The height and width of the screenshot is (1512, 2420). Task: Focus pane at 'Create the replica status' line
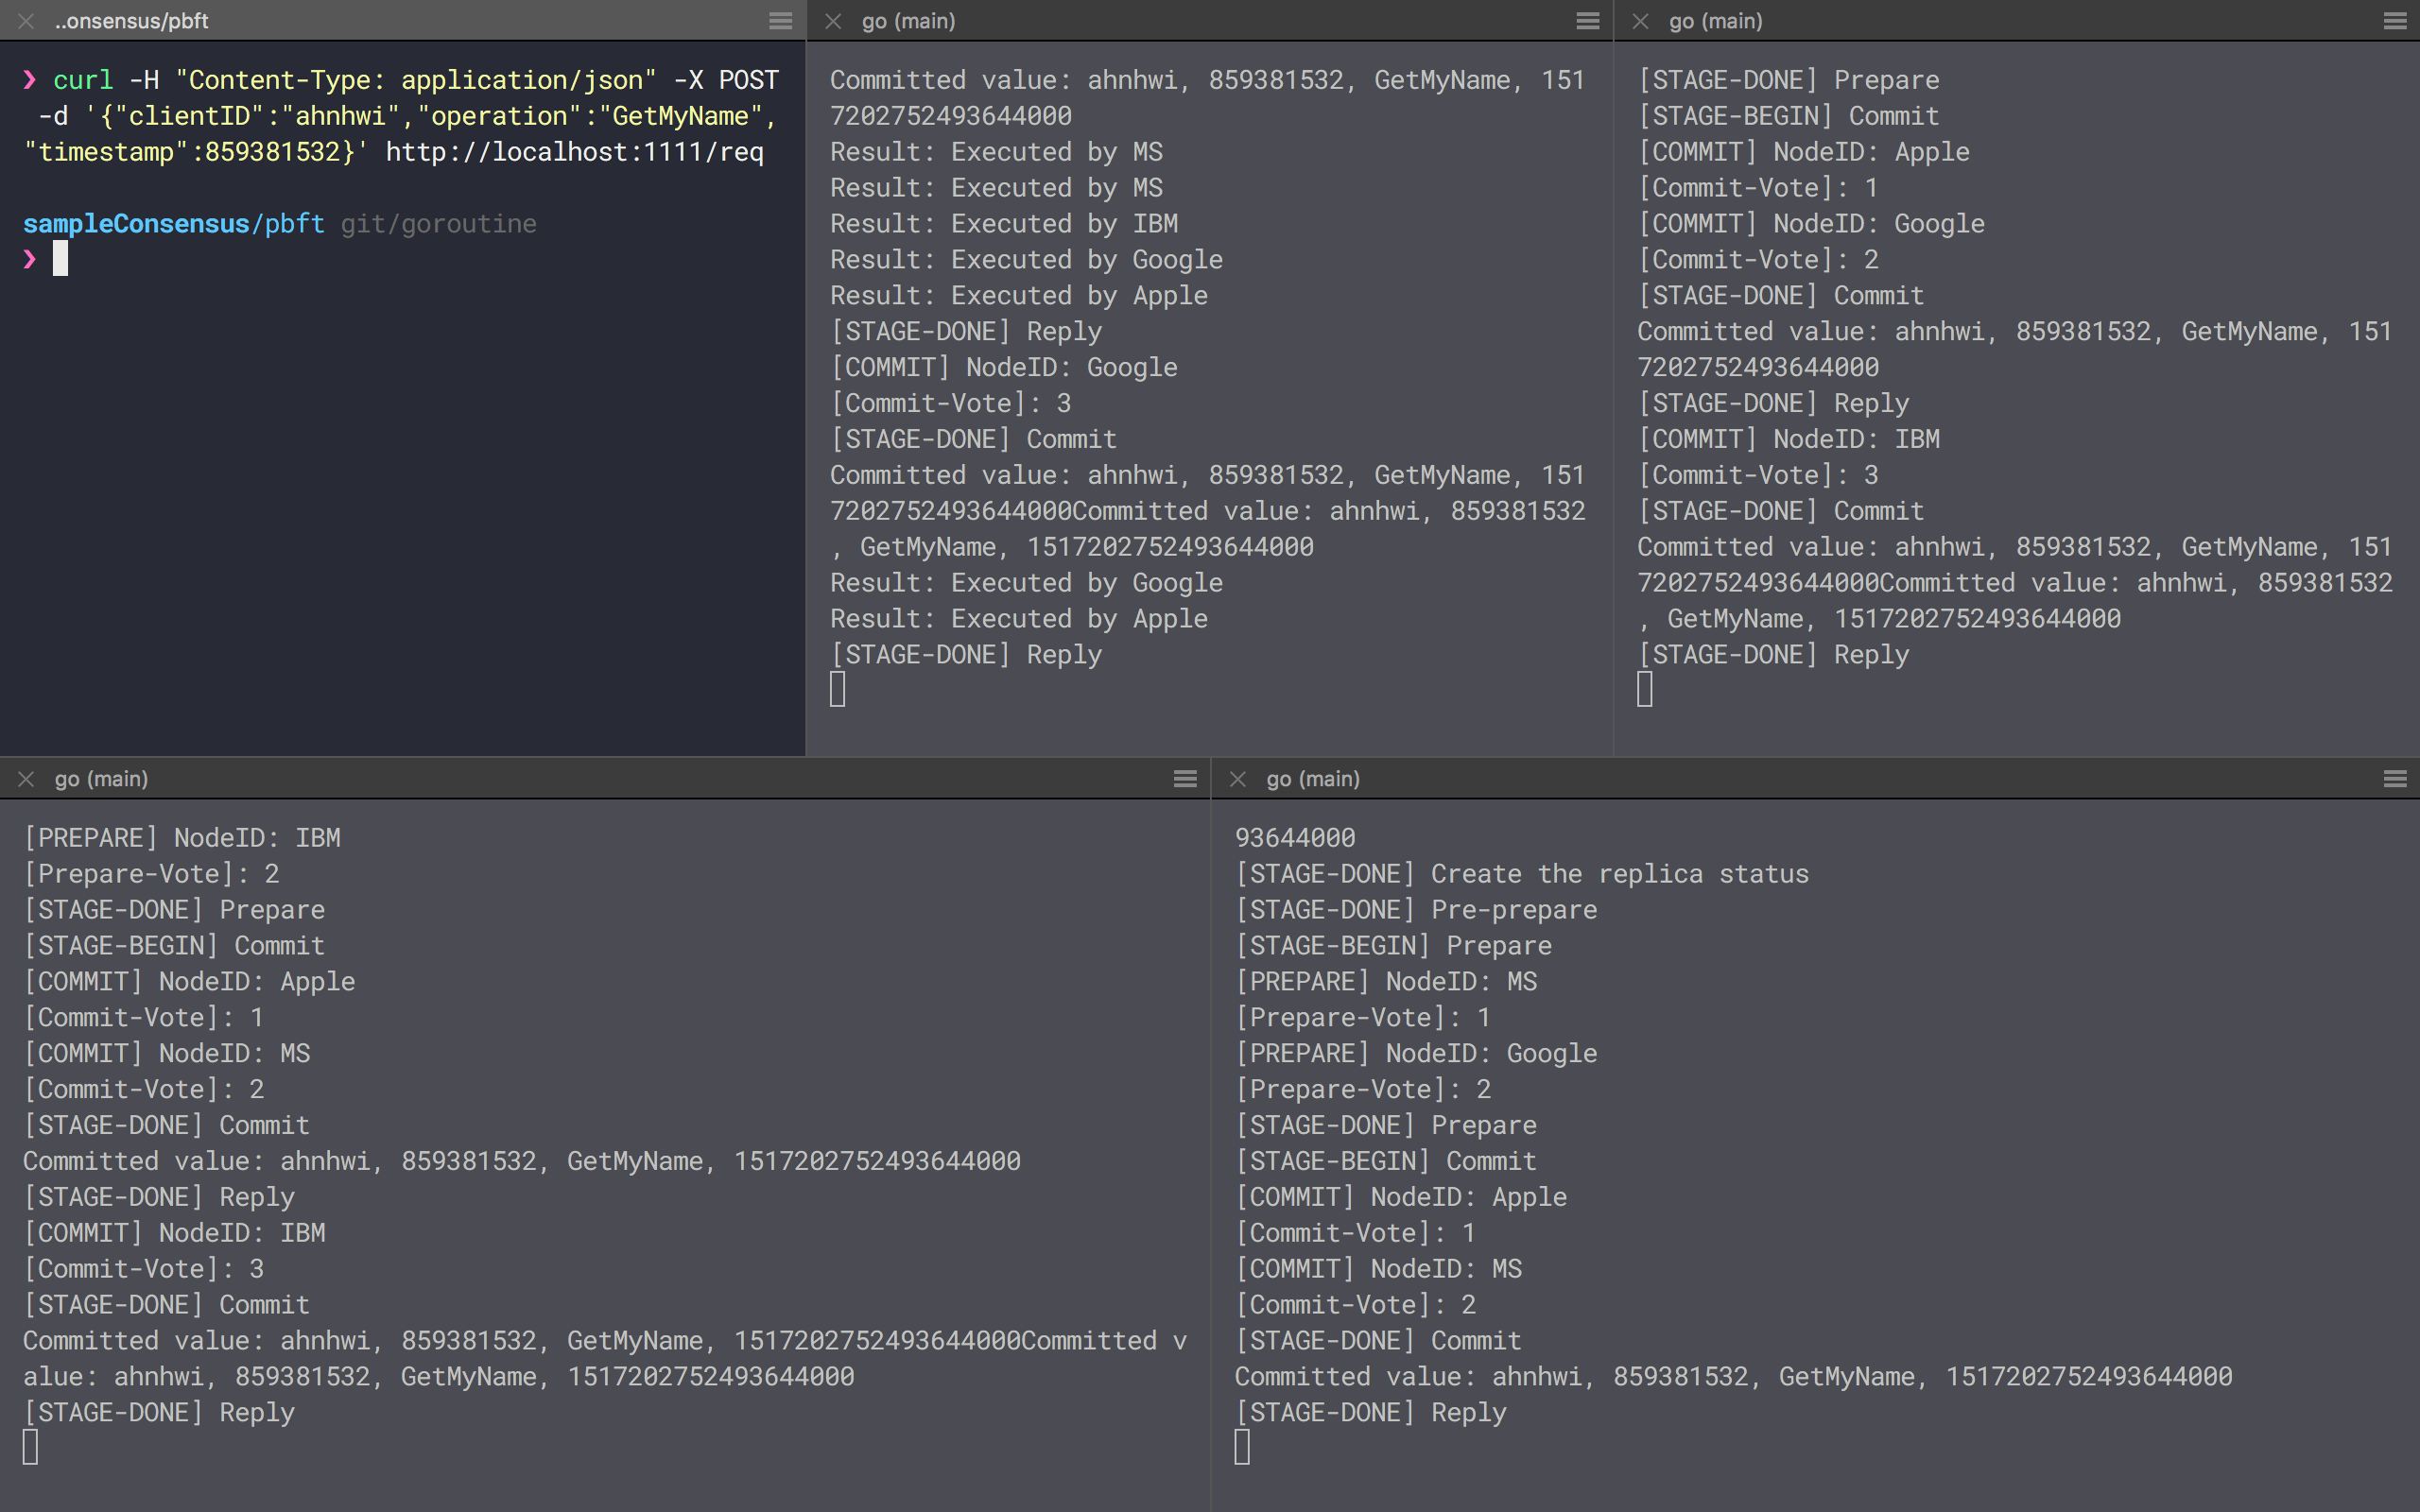click(1521, 874)
